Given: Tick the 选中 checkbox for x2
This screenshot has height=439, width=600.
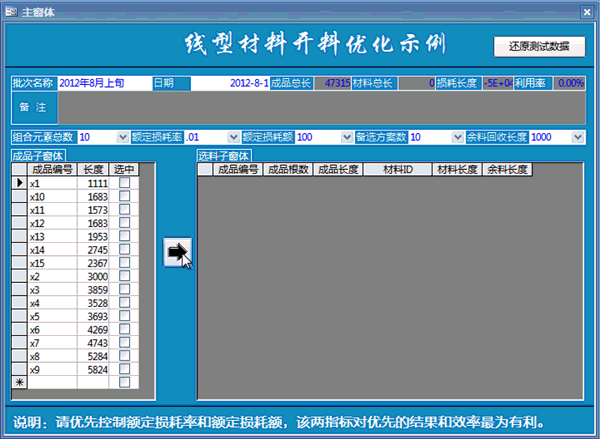Looking at the screenshot, I should [124, 276].
